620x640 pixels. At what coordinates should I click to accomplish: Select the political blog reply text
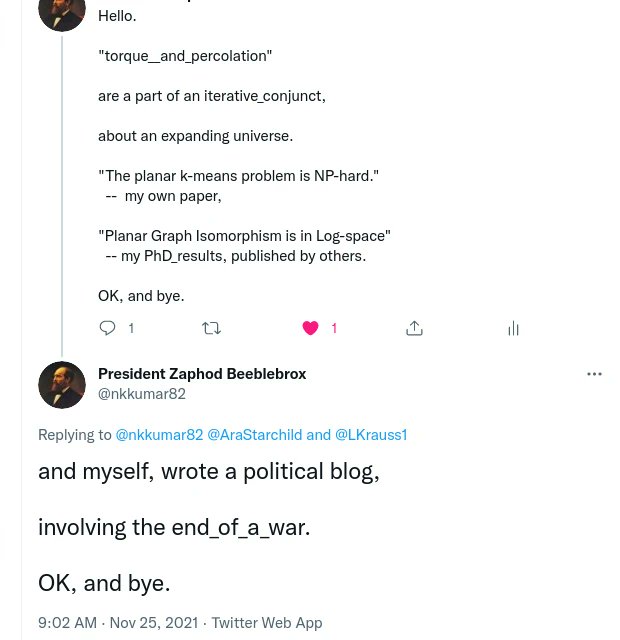click(209, 472)
